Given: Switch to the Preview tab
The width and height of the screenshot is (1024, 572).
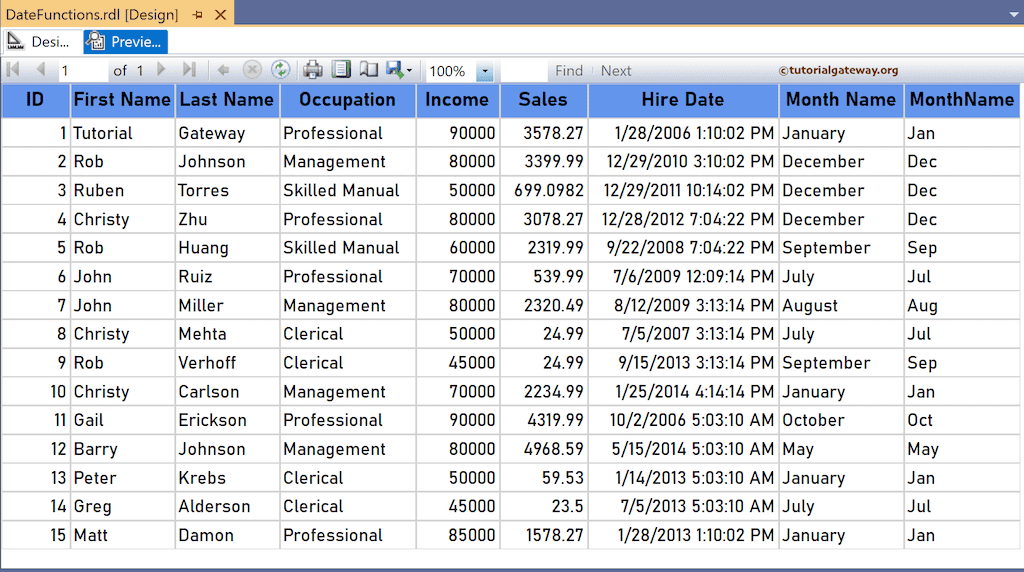Looking at the screenshot, I should coord(125,42).
